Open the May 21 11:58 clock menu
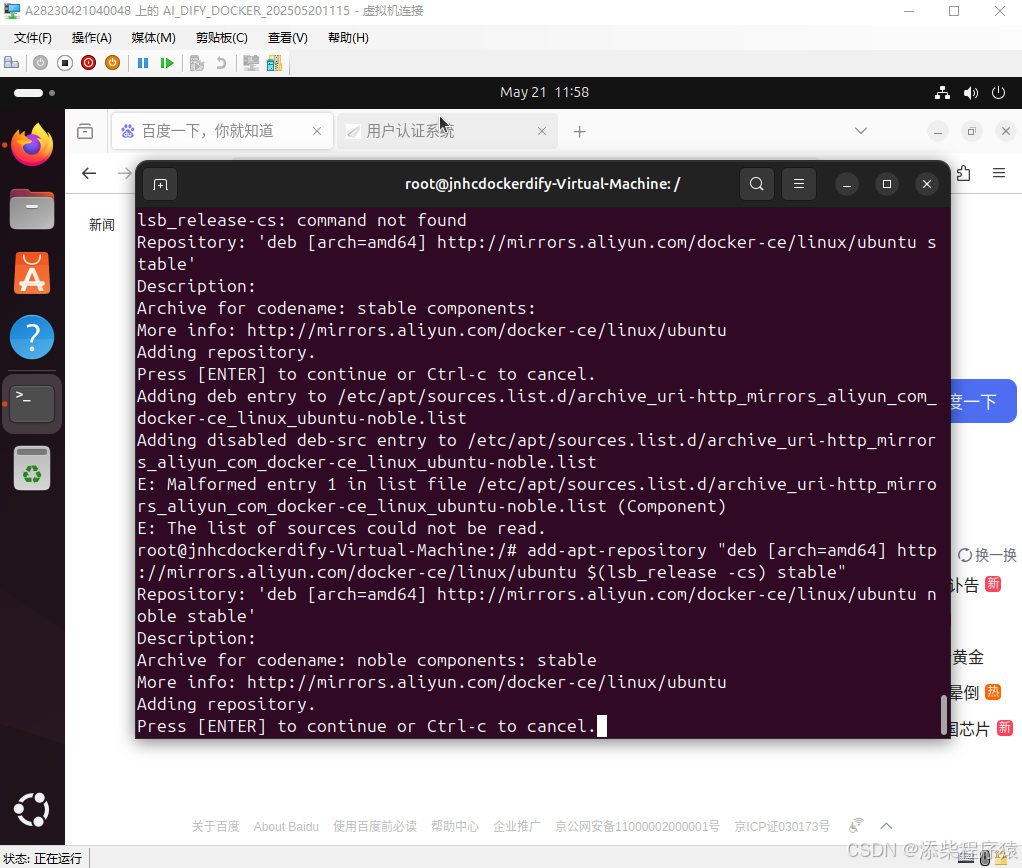 [x=544, y=93]
